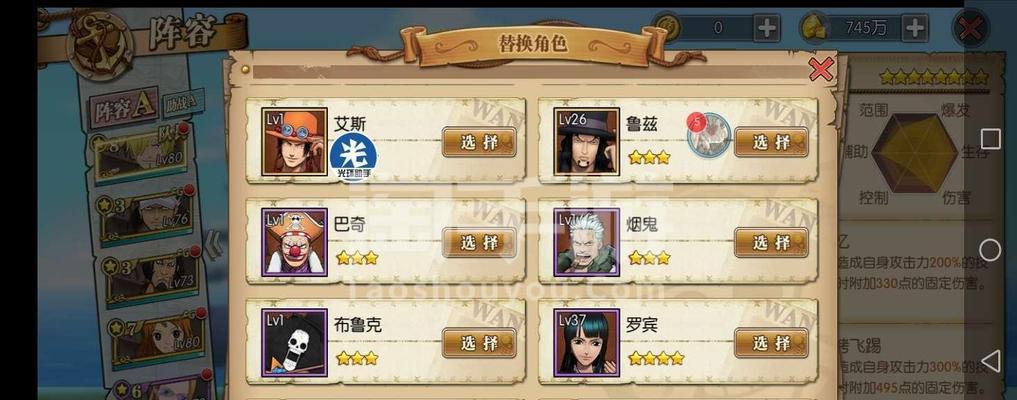Close the 替换角色 dialog with red X
1017x400 pixels.
[x=821, y=69]
